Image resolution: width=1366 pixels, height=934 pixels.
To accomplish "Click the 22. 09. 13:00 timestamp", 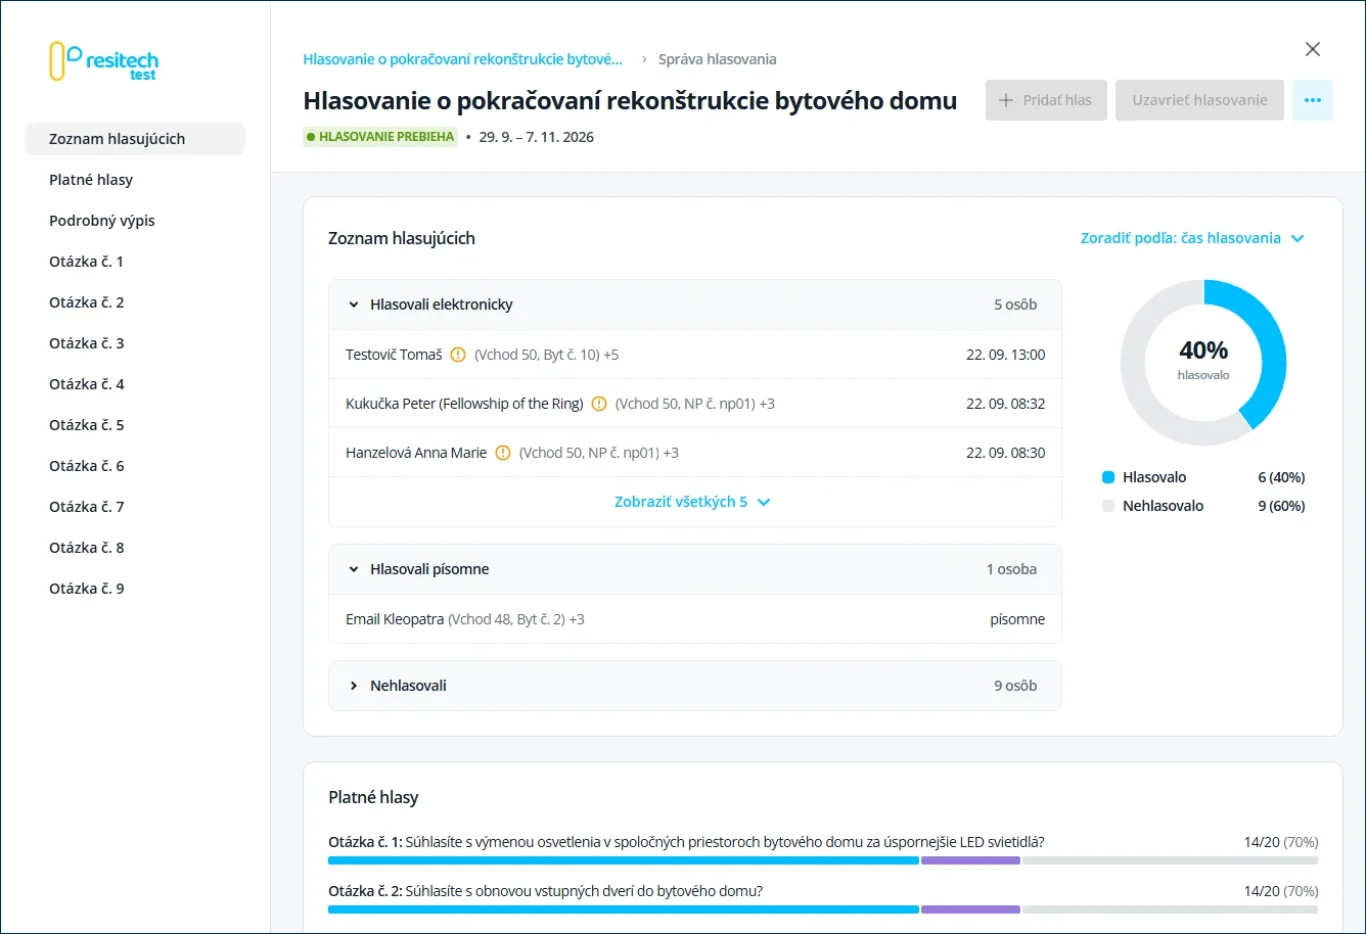I will (1005, 355).
